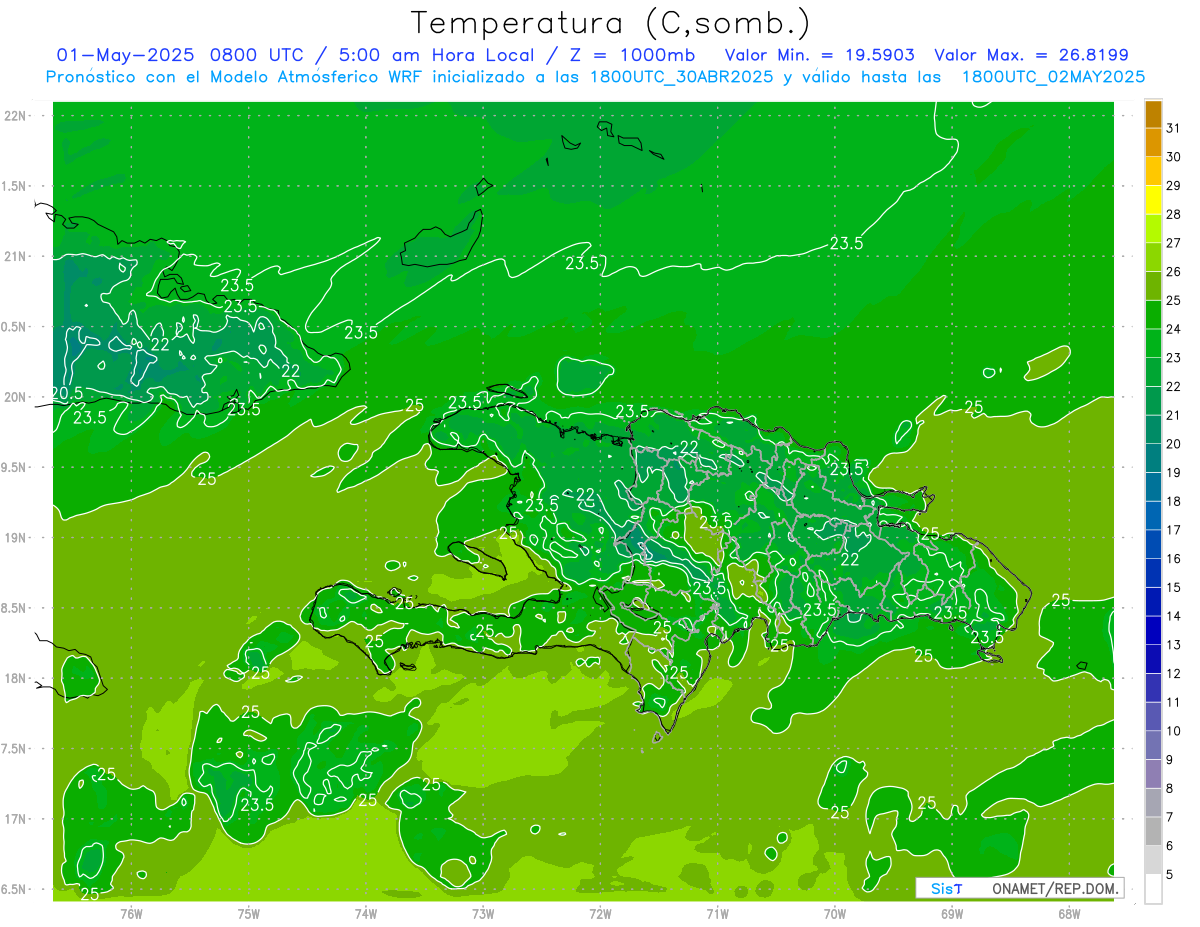Click the '10' colorbar scale label
The image size is (1200, 927).
(1174, 731)
